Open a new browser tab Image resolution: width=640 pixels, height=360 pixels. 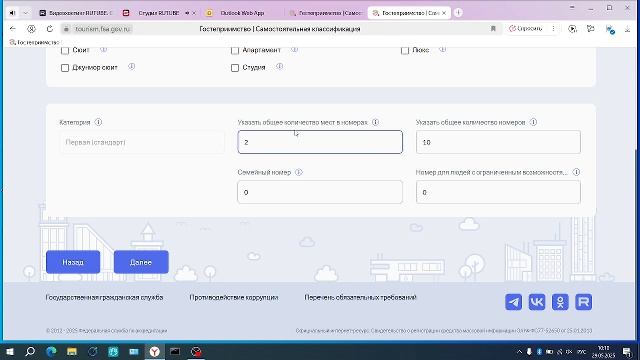tap(458, 13)
